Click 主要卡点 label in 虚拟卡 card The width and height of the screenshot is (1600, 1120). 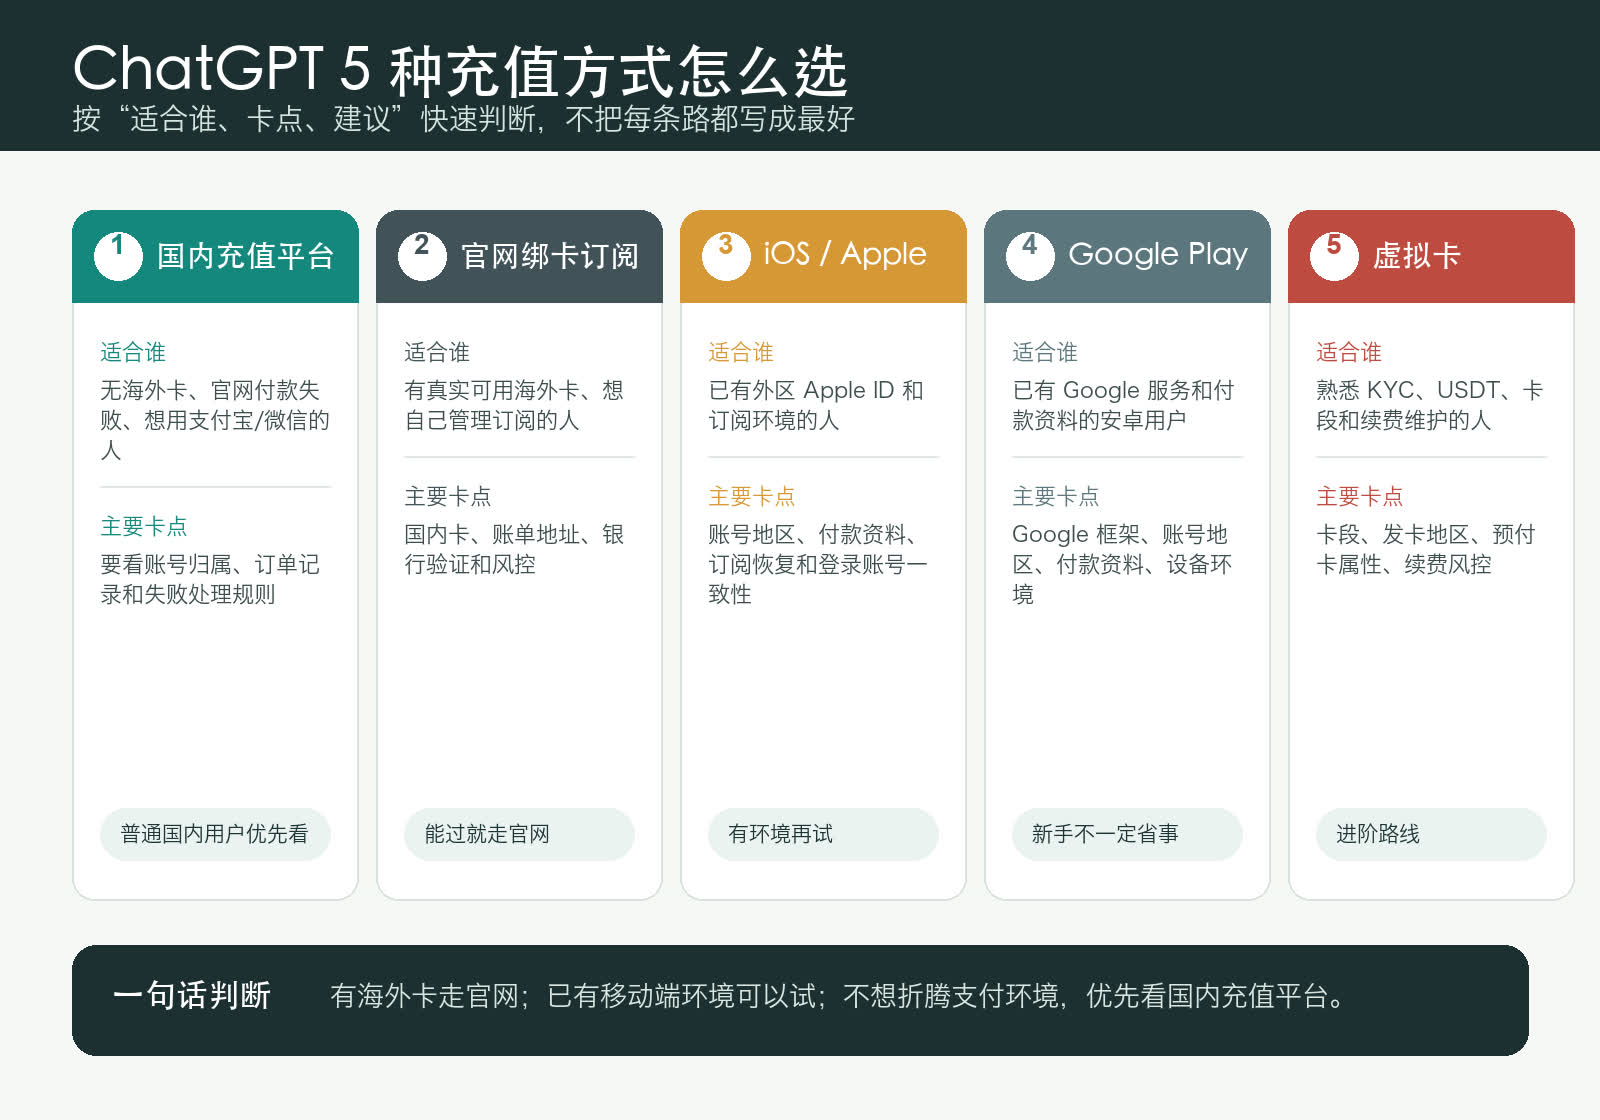tap(1360, 496)
